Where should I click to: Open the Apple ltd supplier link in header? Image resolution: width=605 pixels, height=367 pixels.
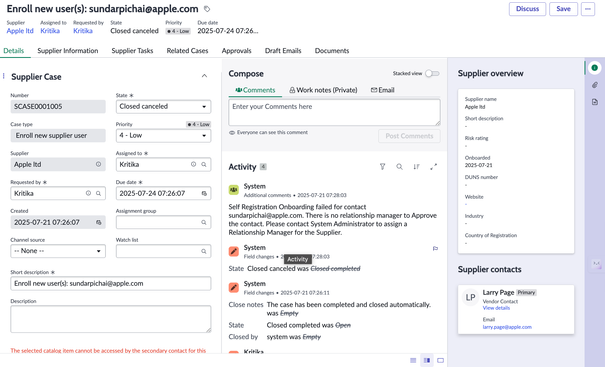[x=20, y=31]
